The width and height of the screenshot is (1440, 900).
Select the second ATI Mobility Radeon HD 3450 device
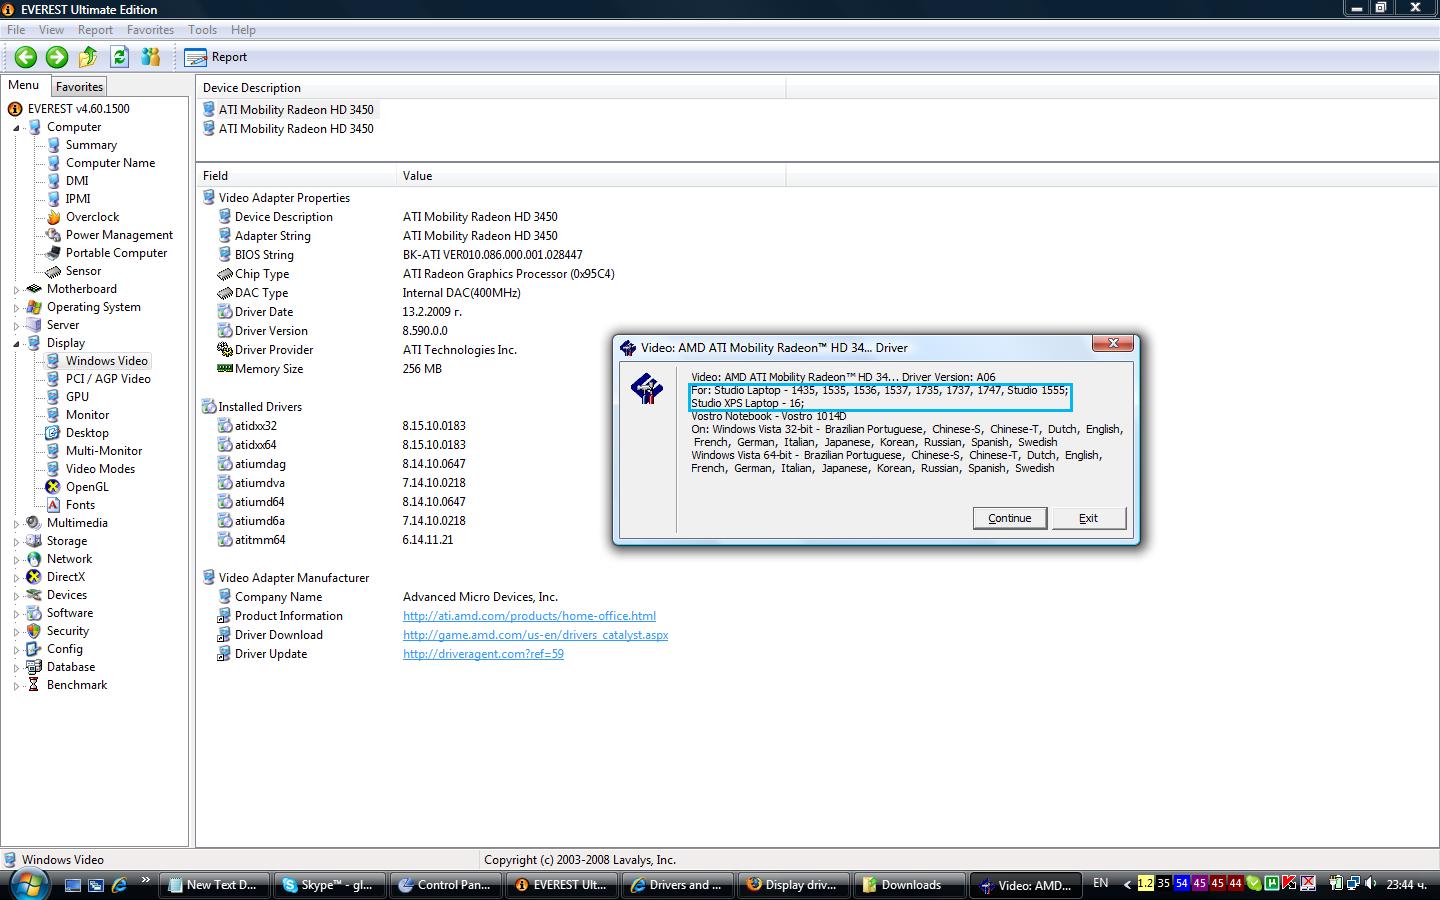point(296,129)
